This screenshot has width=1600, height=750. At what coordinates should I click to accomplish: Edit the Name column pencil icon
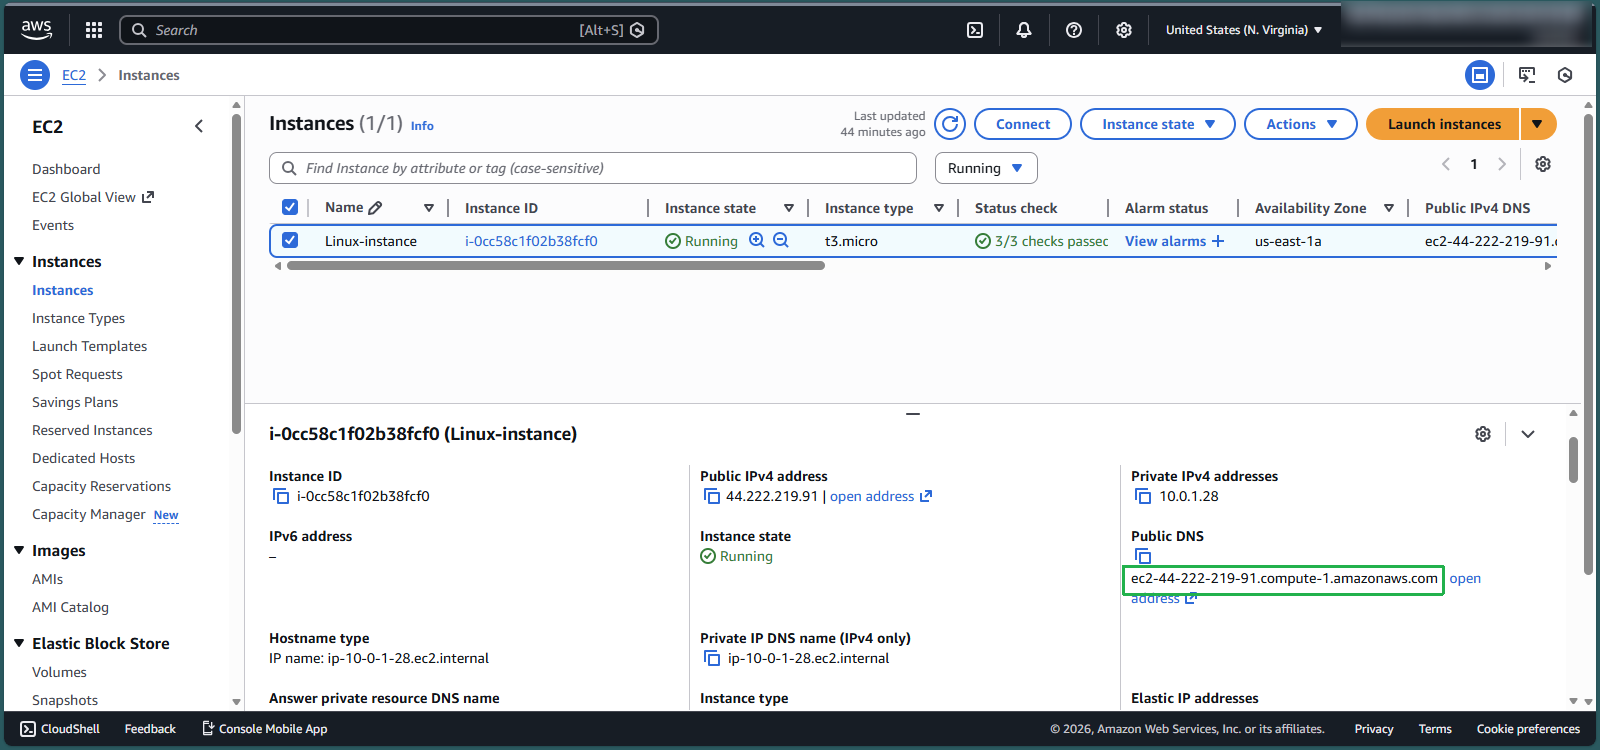[x=375, y=208]
